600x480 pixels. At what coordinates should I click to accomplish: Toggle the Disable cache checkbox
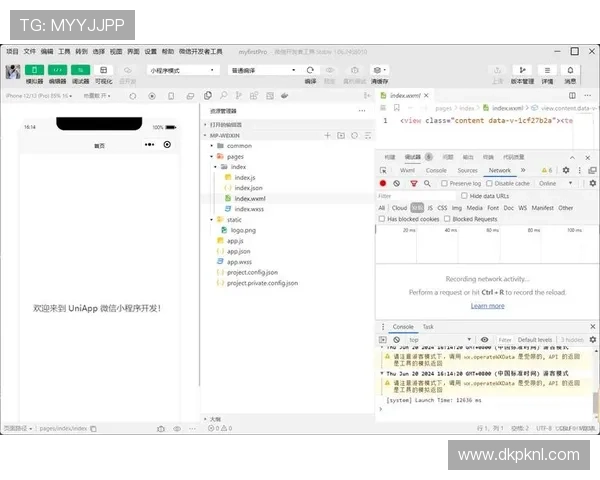490,184
